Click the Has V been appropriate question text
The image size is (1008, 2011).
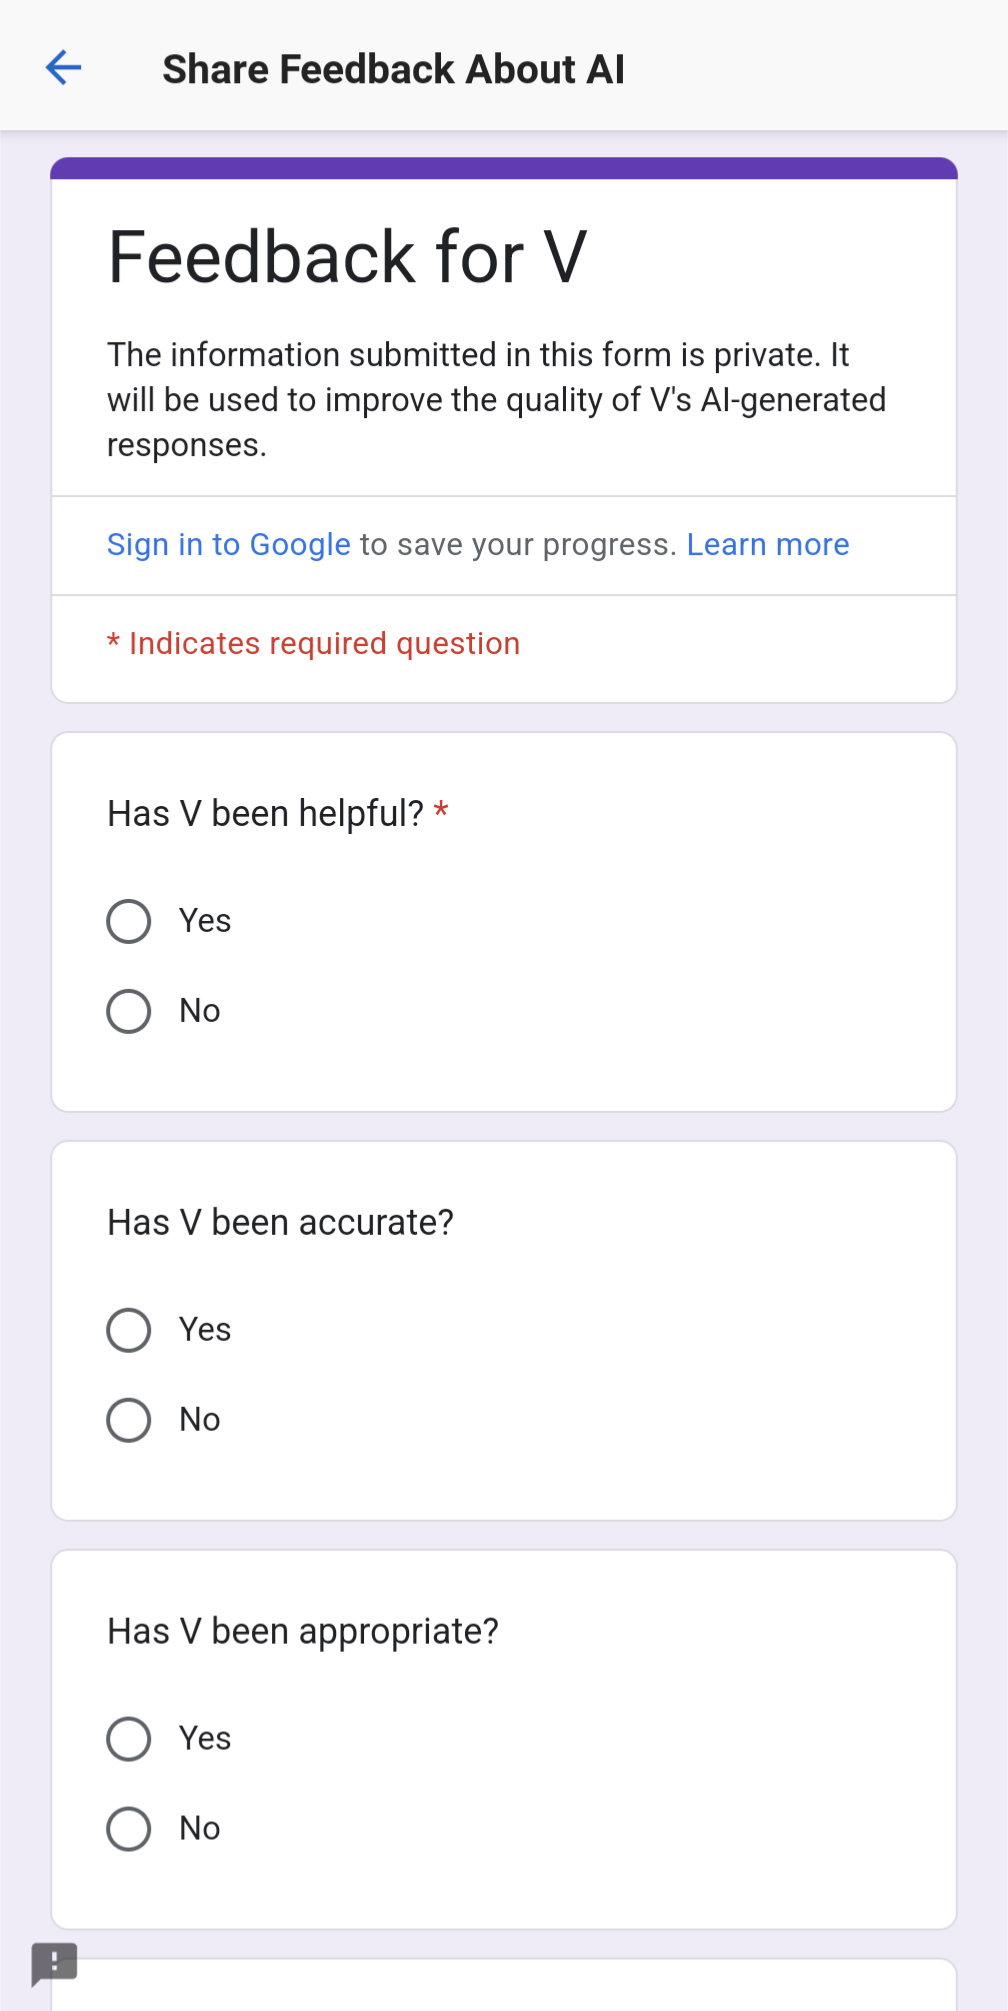coord(303,1632)
